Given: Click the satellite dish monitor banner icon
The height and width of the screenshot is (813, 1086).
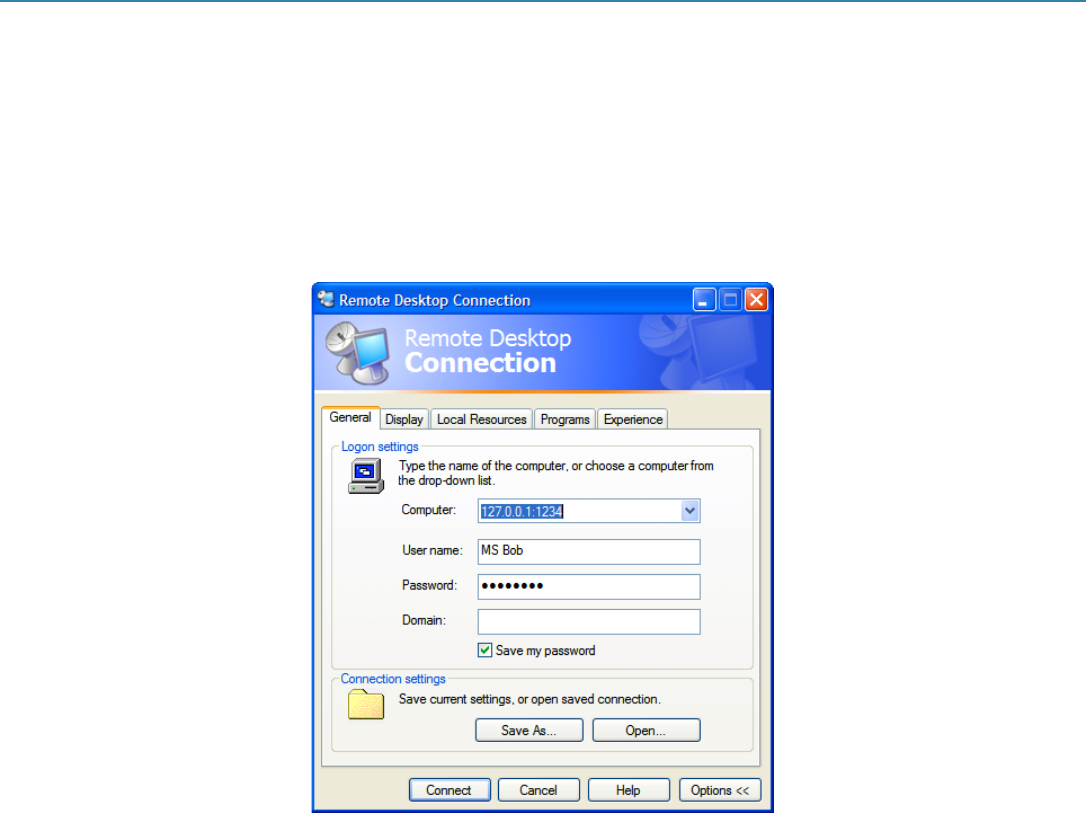Looking at the screenshot, I should click(x=357, y=353).
